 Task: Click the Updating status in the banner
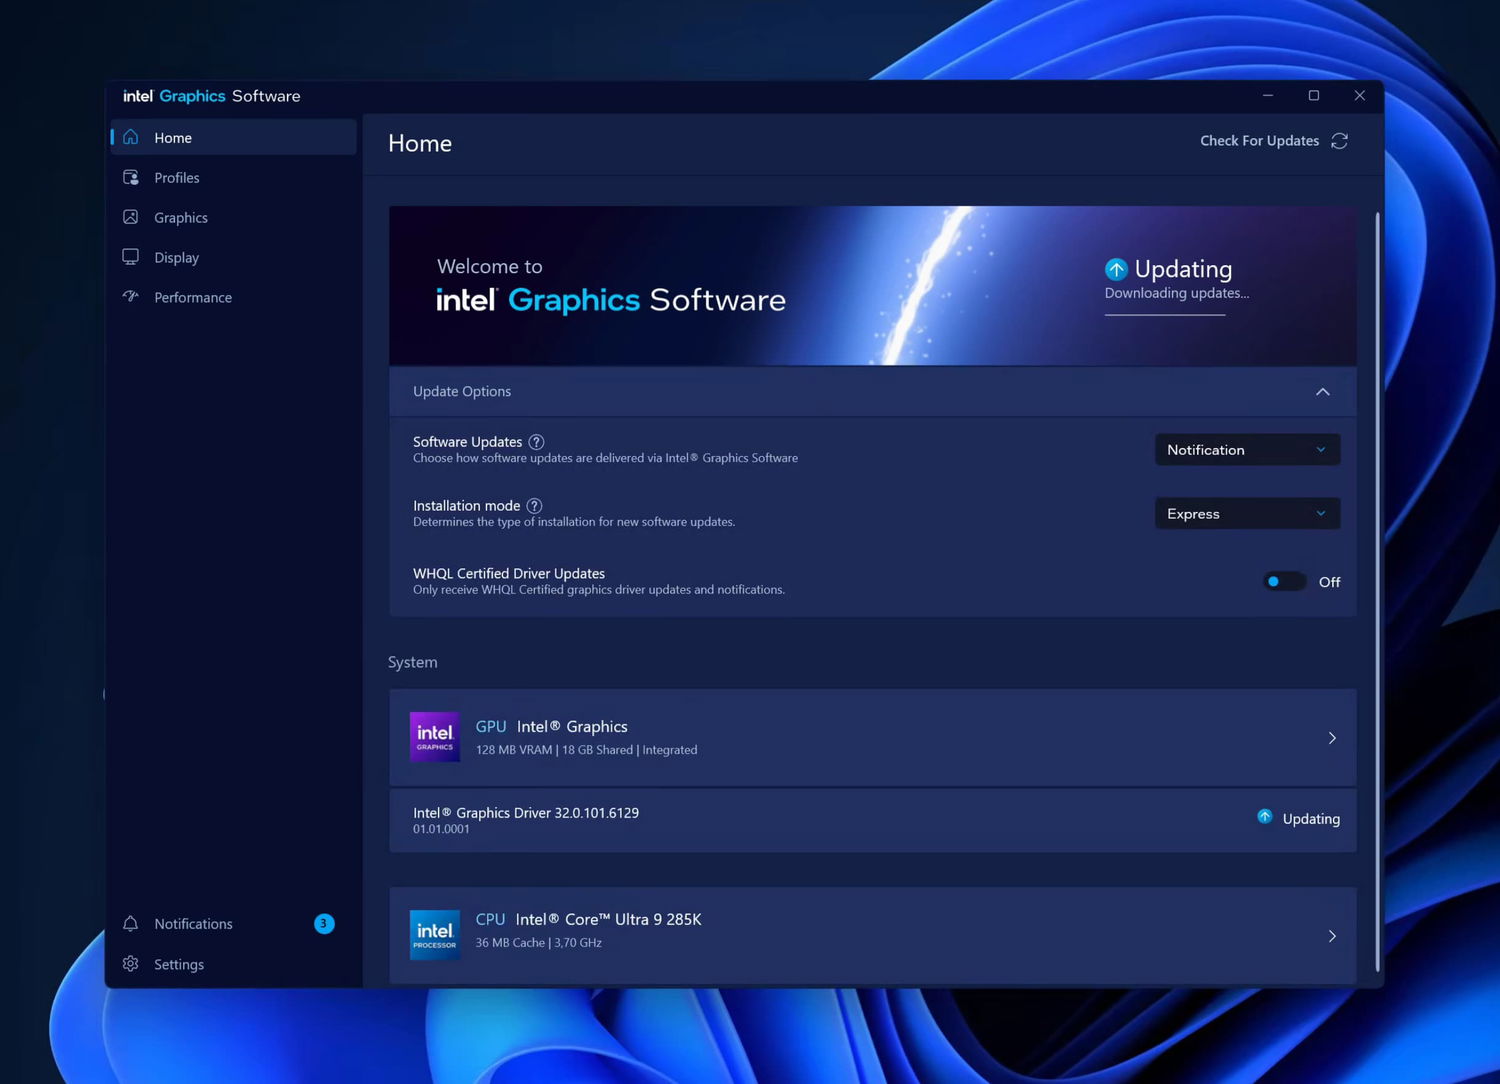(x=1183, y=269)
